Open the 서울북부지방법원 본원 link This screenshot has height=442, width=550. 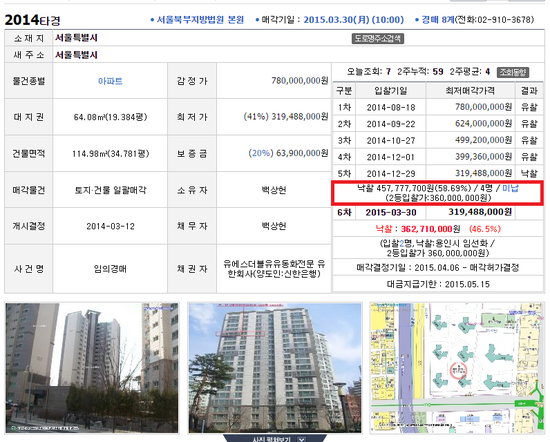200,20
